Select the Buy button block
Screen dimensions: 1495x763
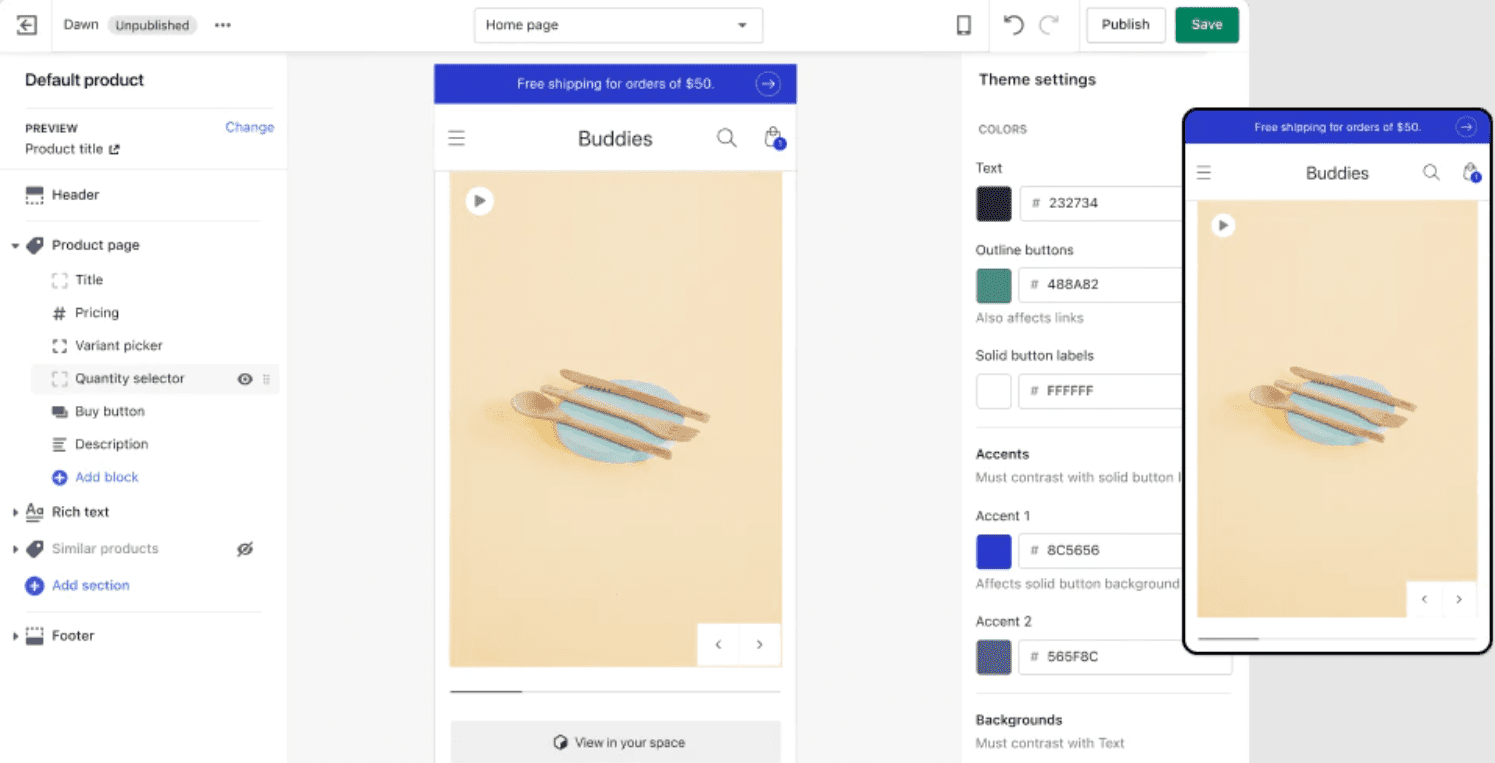[x=109, y=412]
